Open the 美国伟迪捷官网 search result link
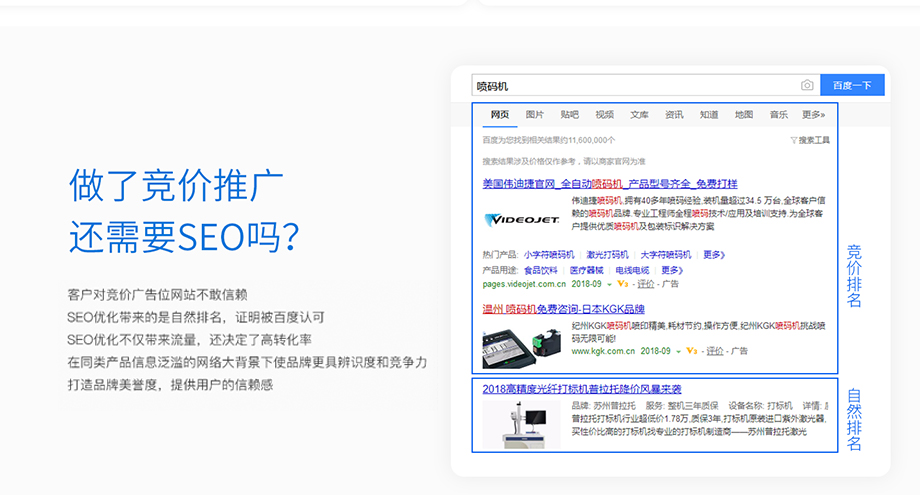This screenshot has width=920, height=495. coord(609,184)
